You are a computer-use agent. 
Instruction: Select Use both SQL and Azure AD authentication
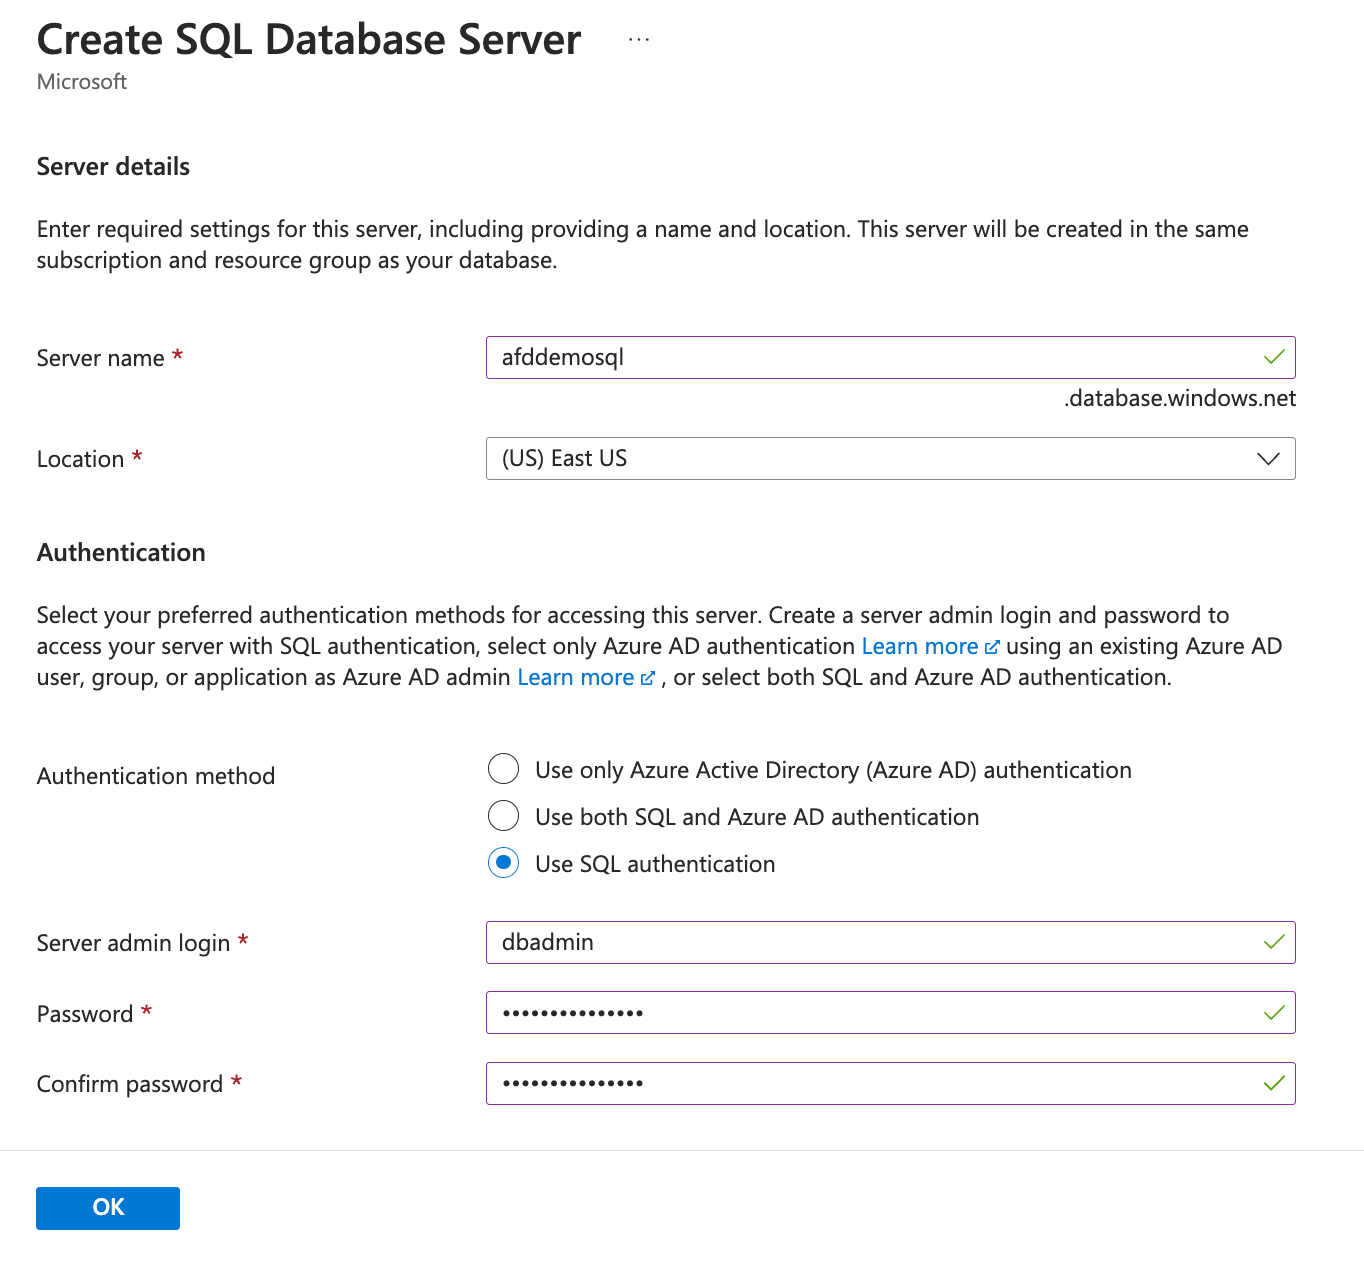[x=503, y=816]
